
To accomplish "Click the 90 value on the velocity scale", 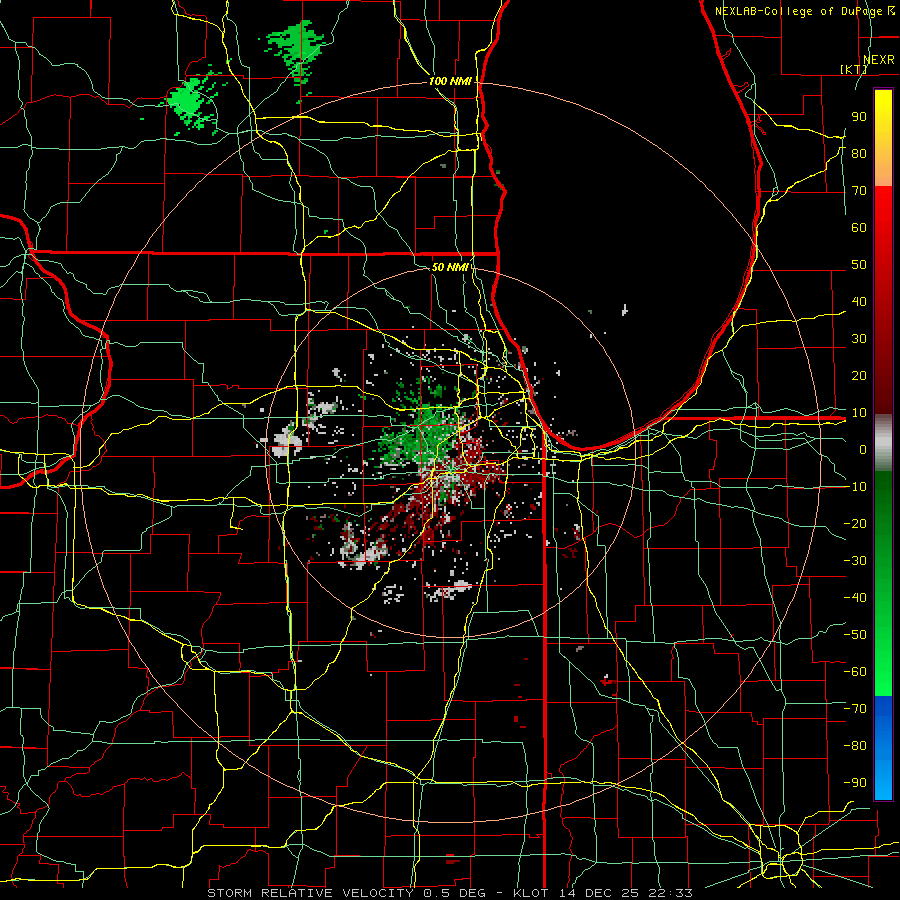I will pyautogui.click(x=859, y=117).
